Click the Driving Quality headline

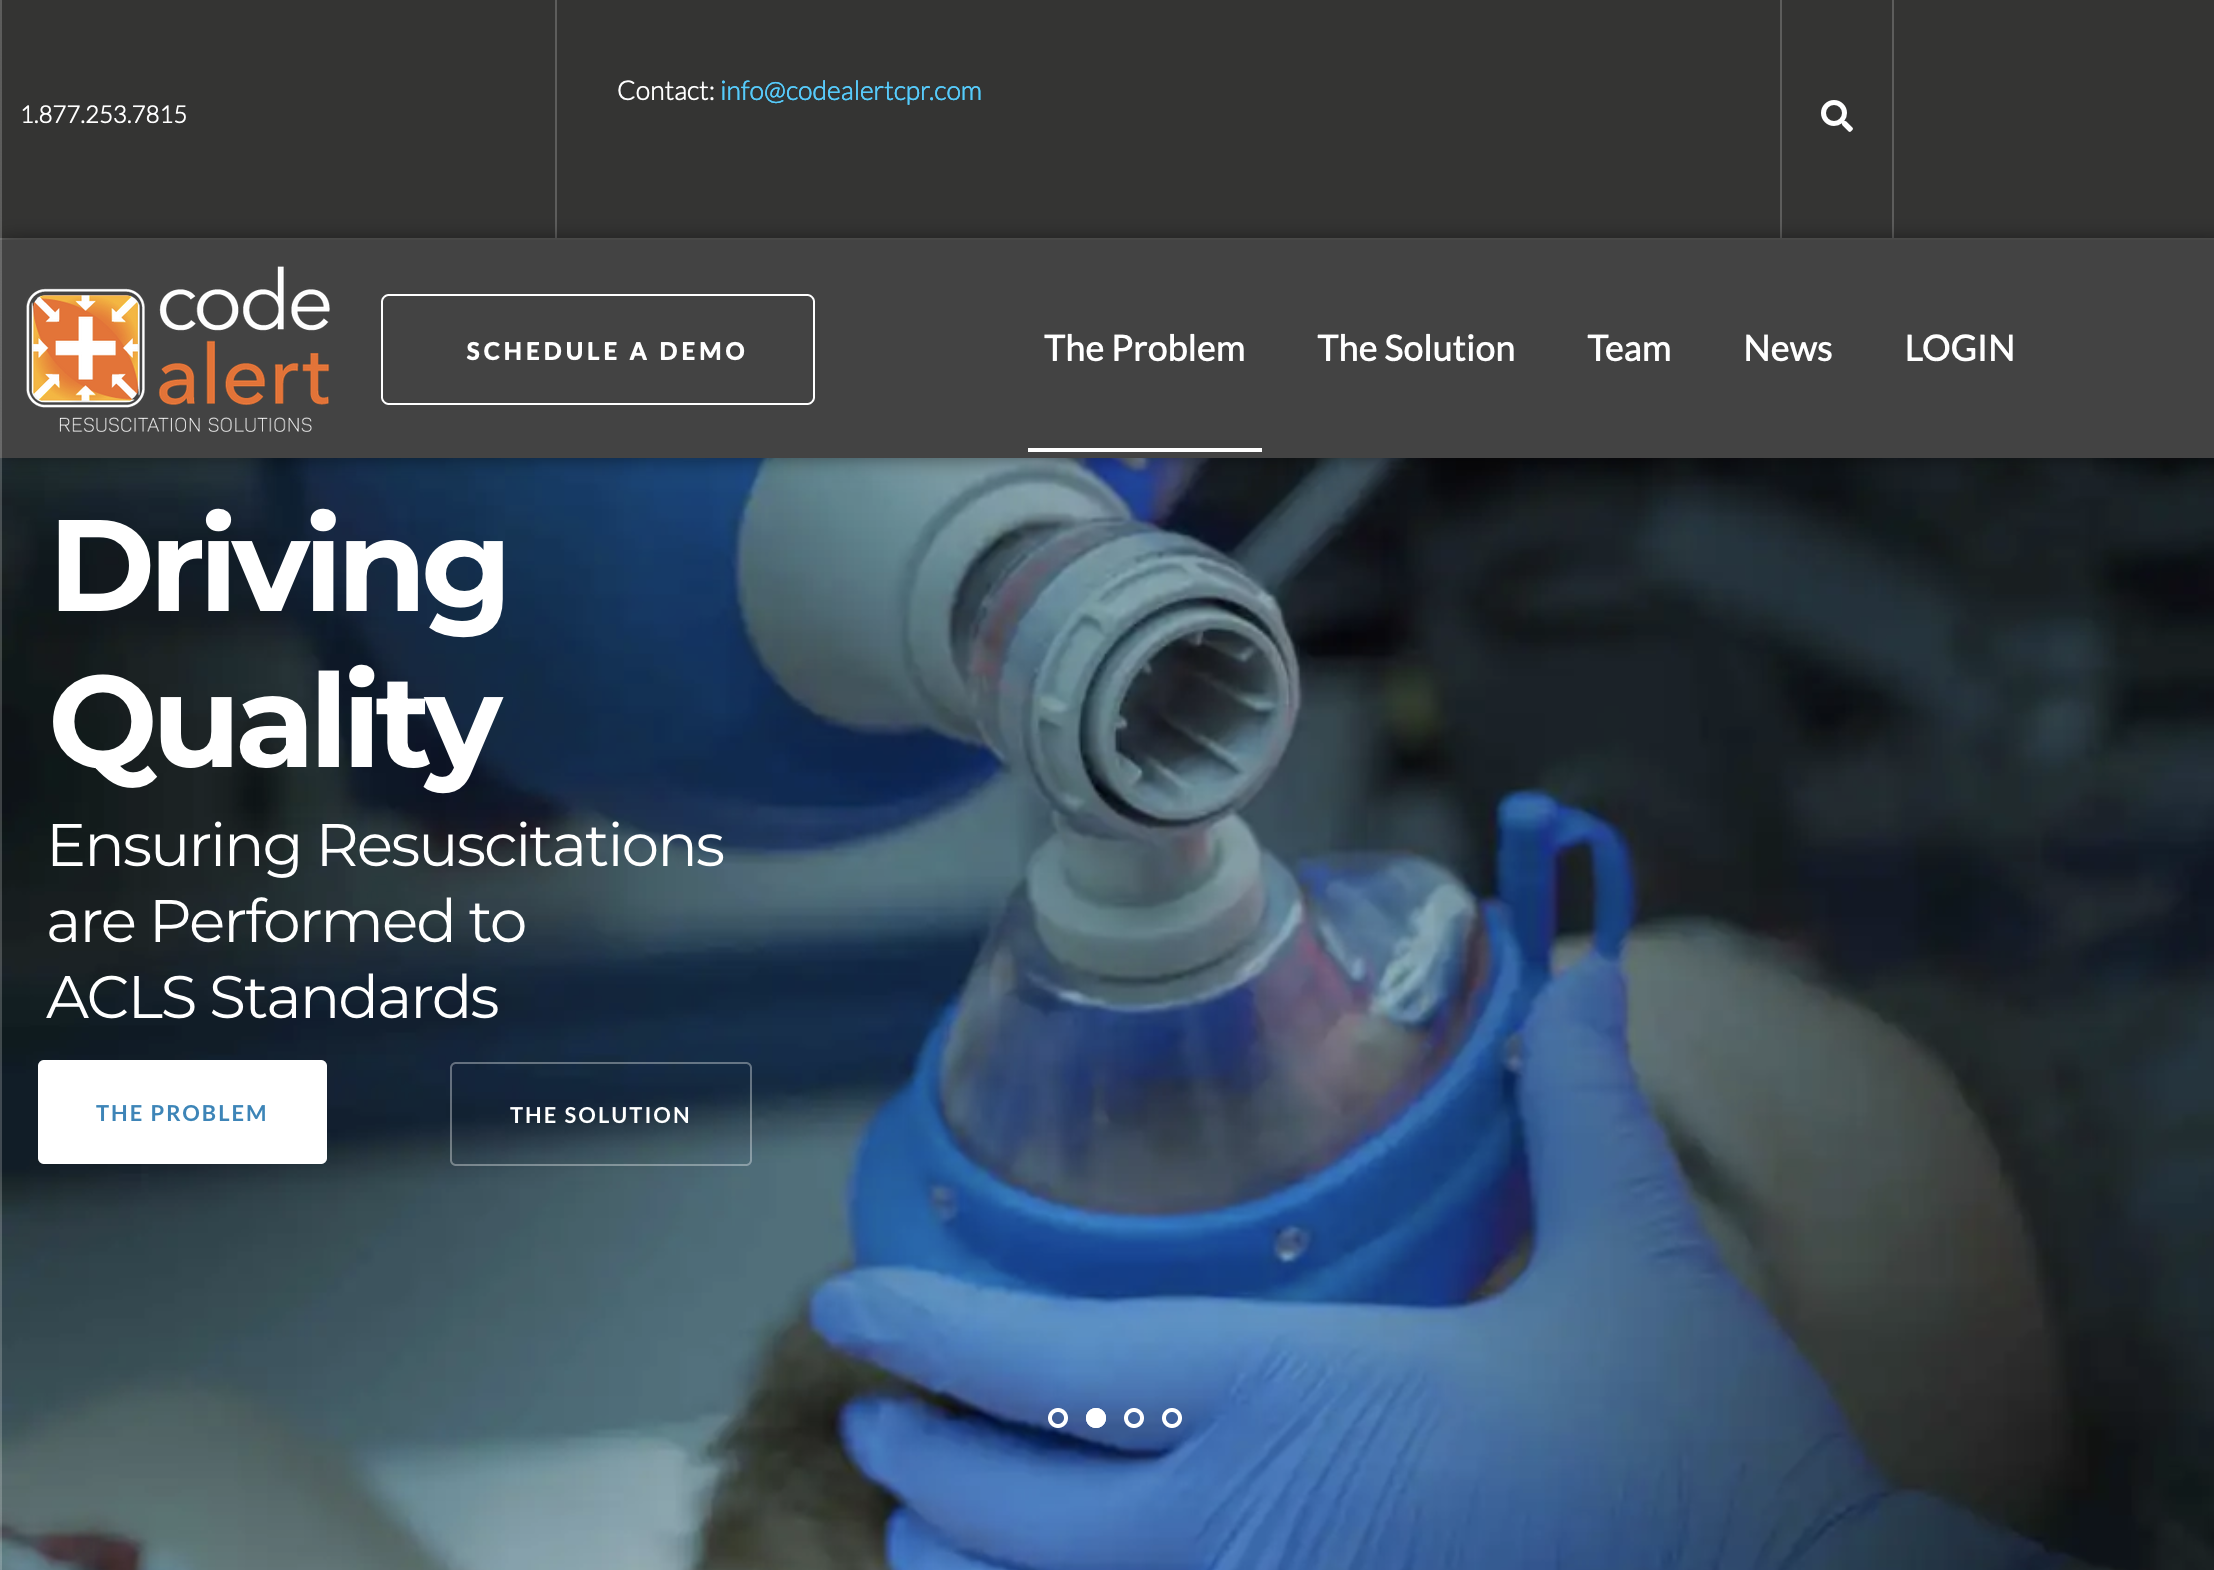(278, 645)
